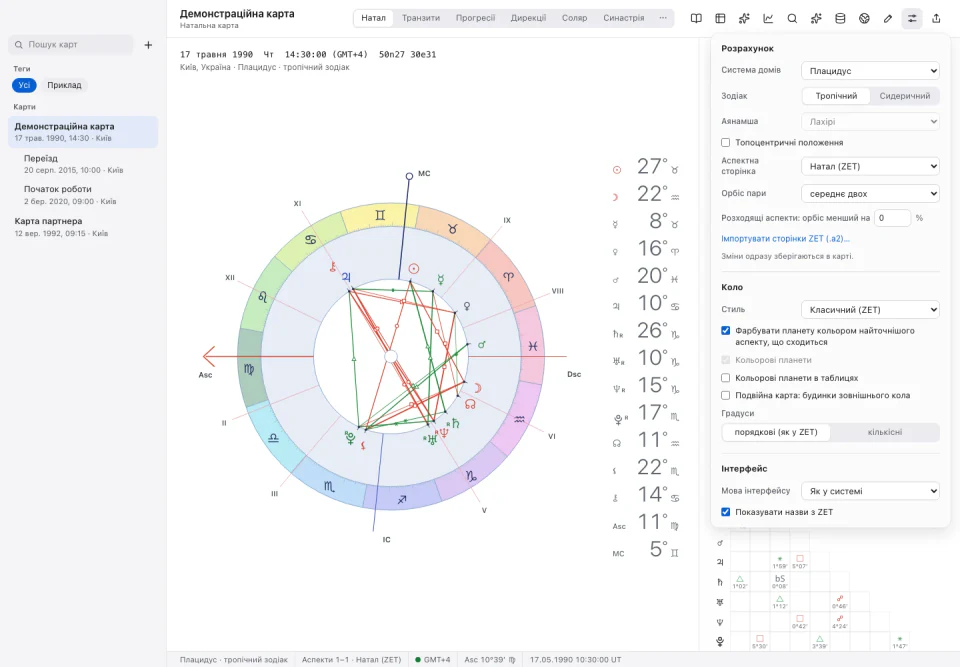Open the Прогресії tab
960x667 pixels.
[x=475, y=18]
